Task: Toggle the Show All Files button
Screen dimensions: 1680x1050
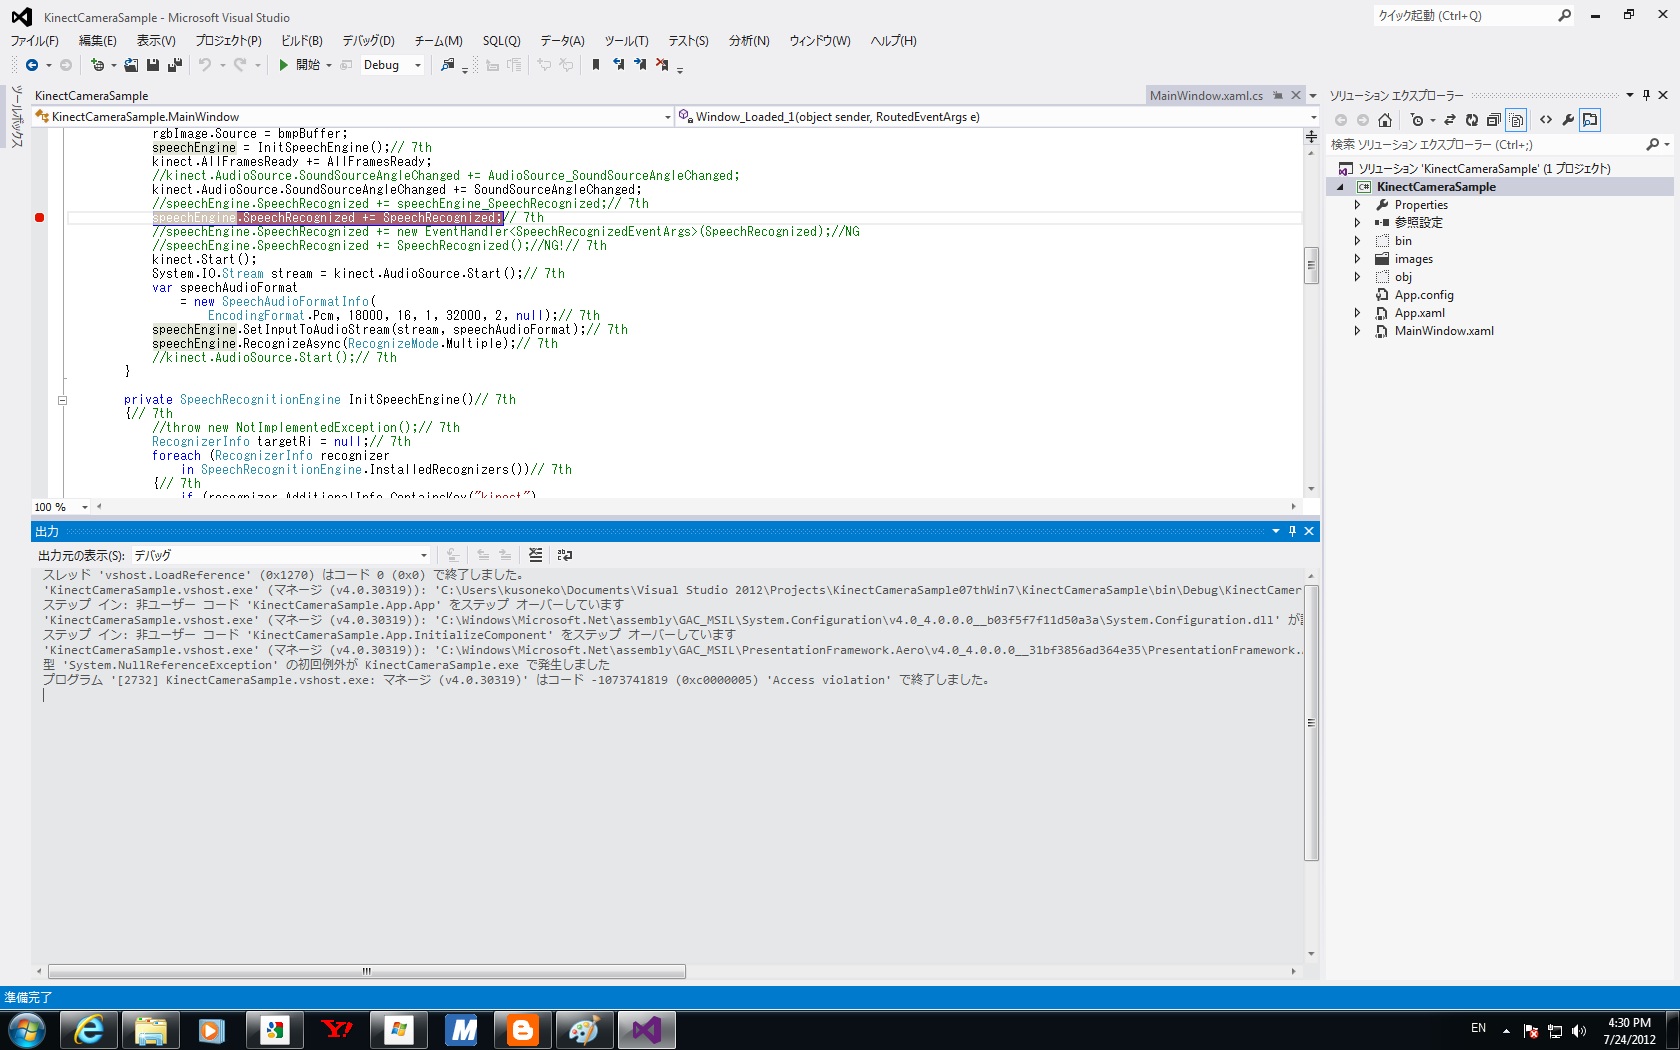Action: tap(1517, 120)
